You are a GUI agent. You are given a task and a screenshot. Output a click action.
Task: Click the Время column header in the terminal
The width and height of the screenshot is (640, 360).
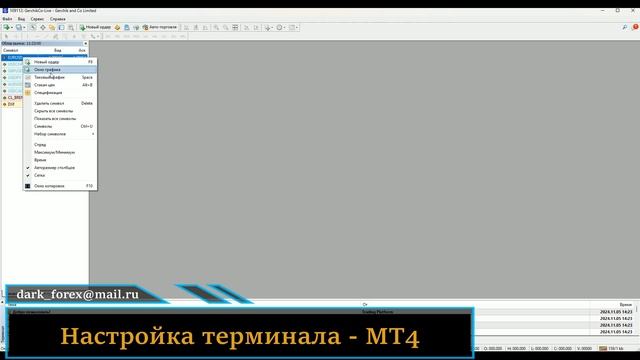point(625,304)
